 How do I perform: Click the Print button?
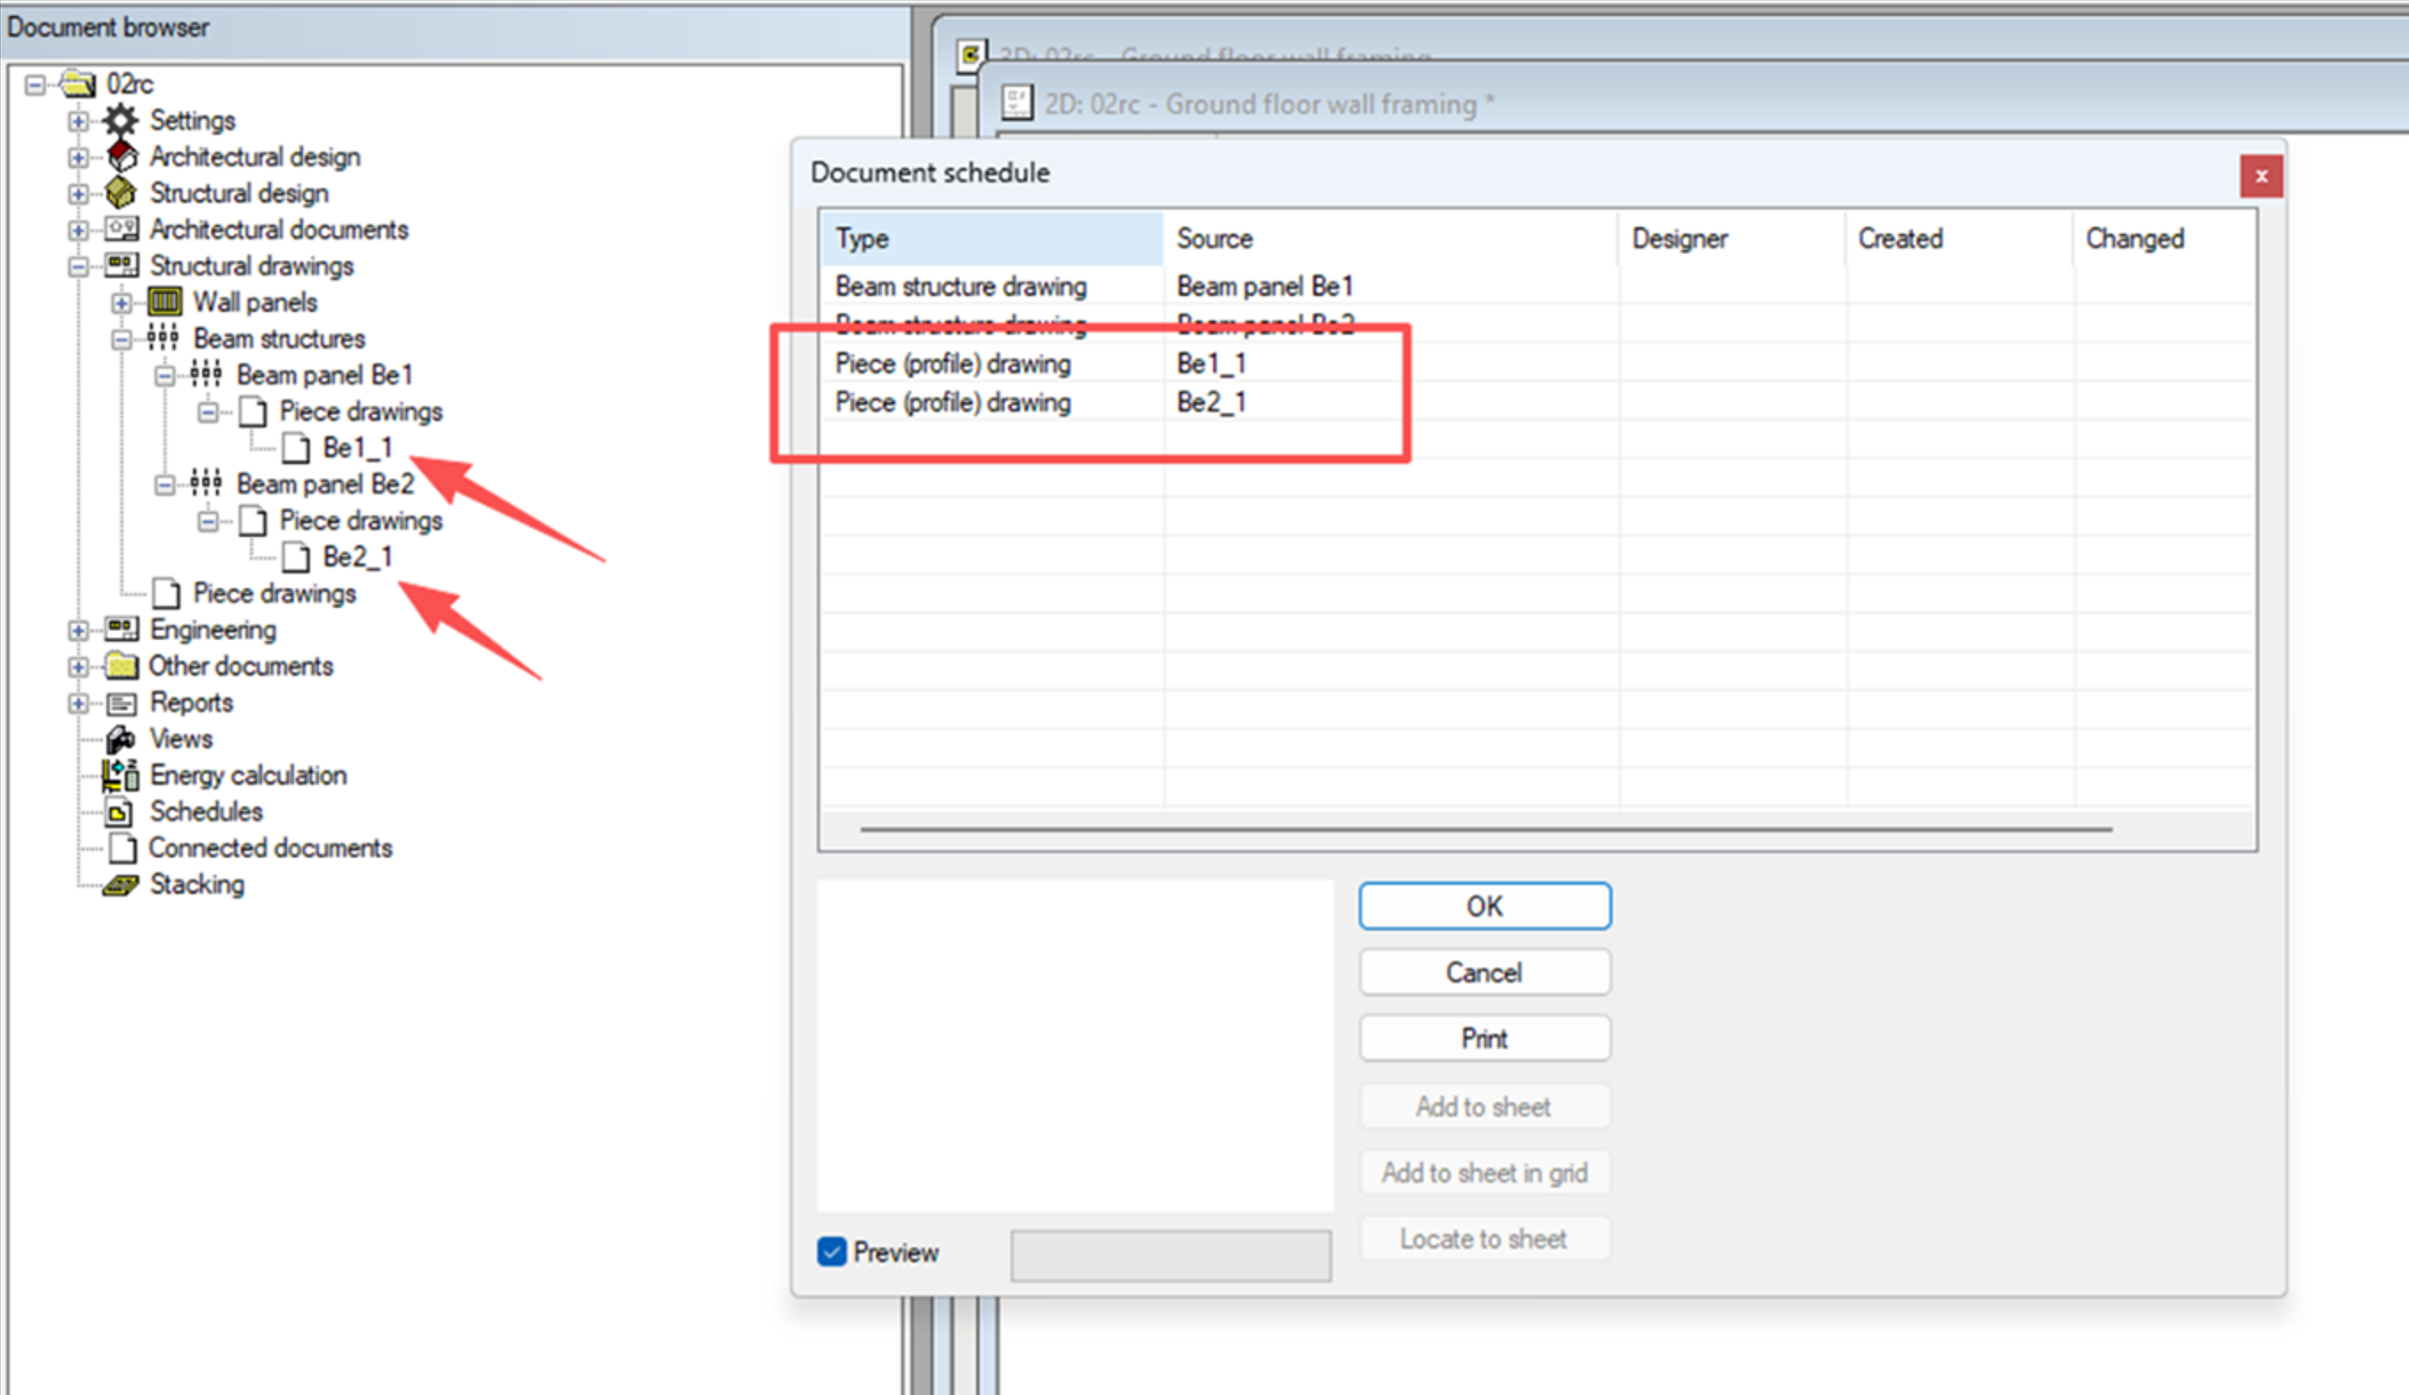(x=1484, y=1038)
